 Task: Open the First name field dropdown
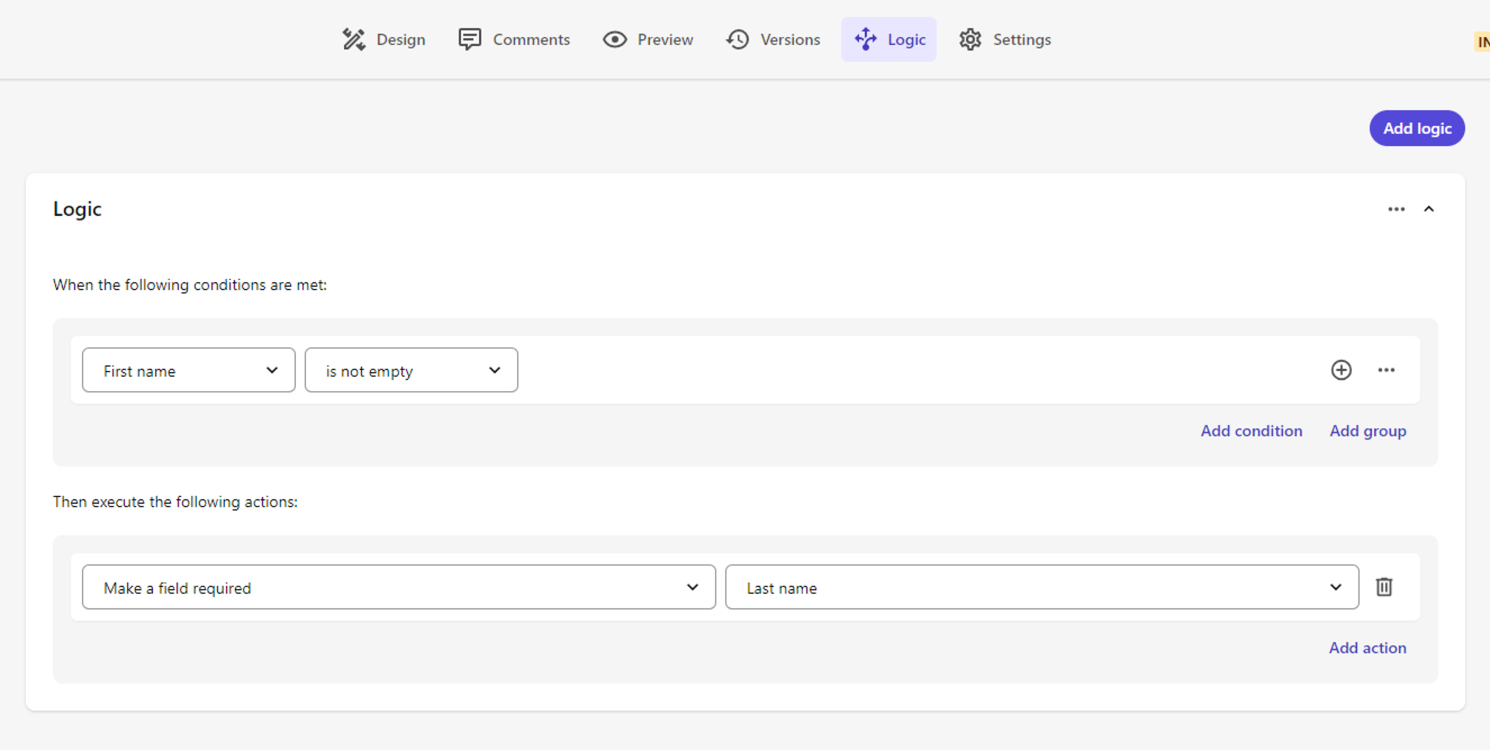coord(188,370)
